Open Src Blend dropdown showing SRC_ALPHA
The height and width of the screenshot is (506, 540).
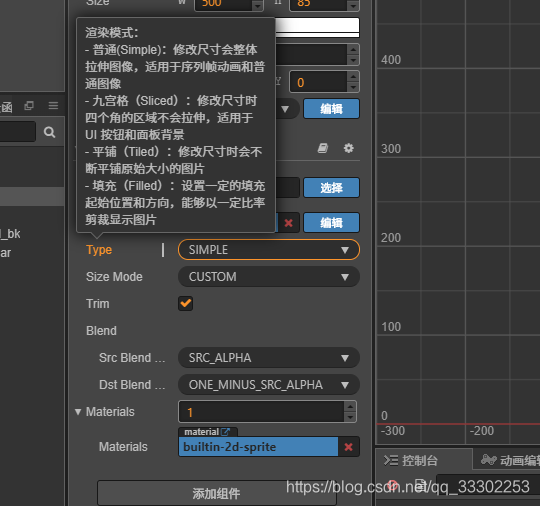click(x=269, y=358)
